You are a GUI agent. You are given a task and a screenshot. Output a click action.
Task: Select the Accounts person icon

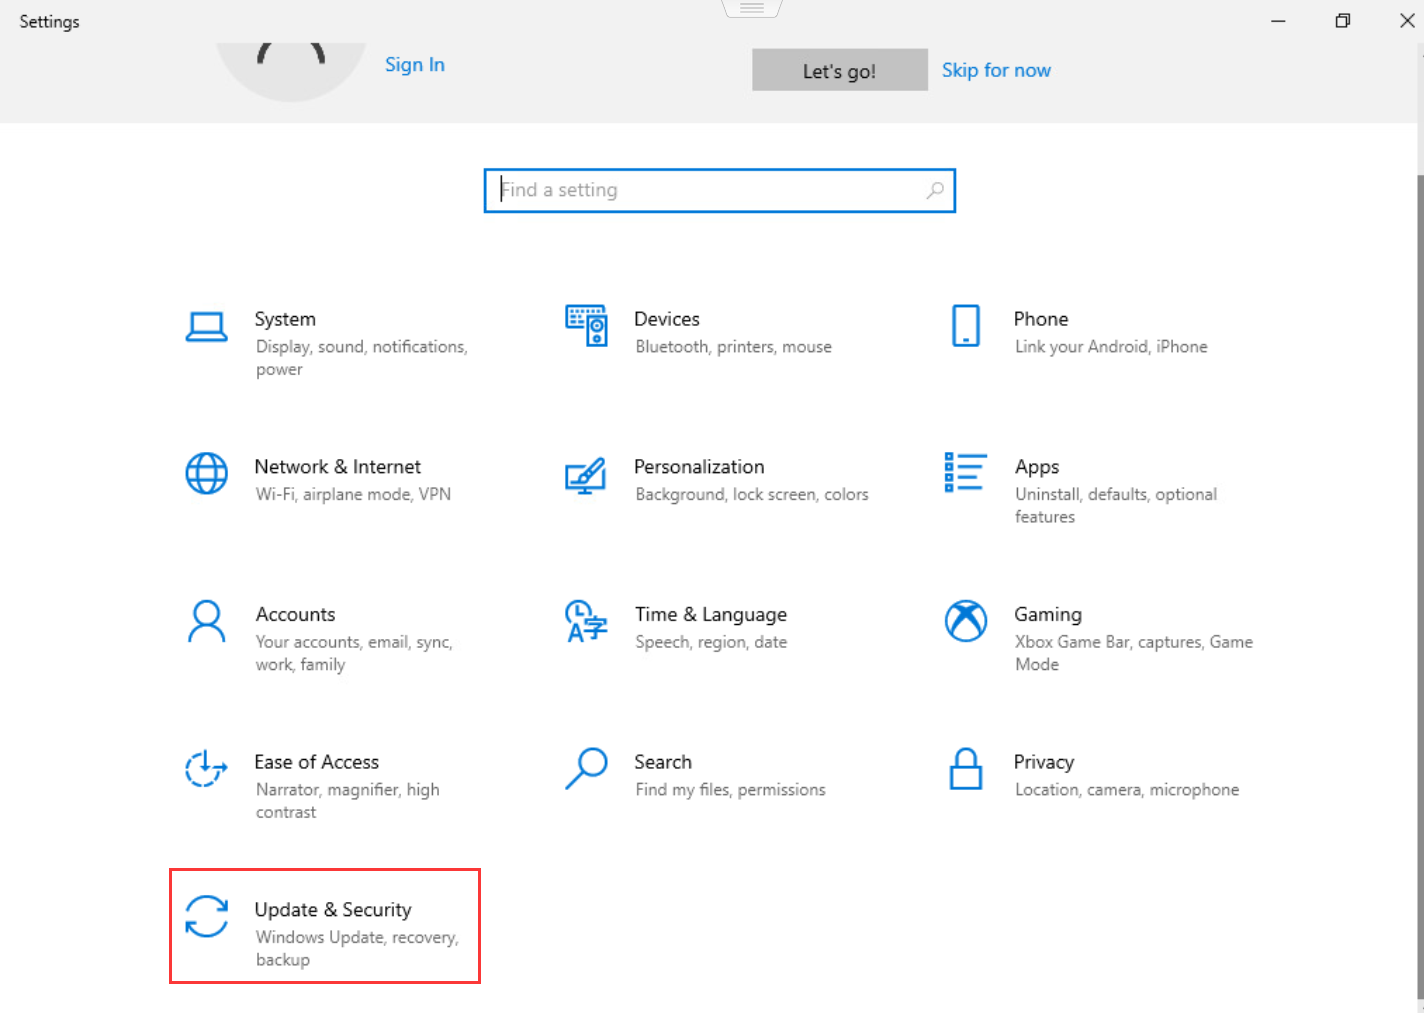click(x=206, y=622)
